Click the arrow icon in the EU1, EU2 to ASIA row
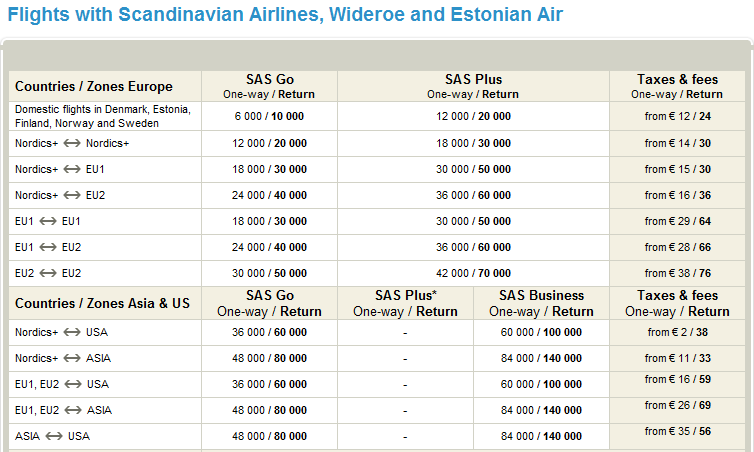 [71, 410]
